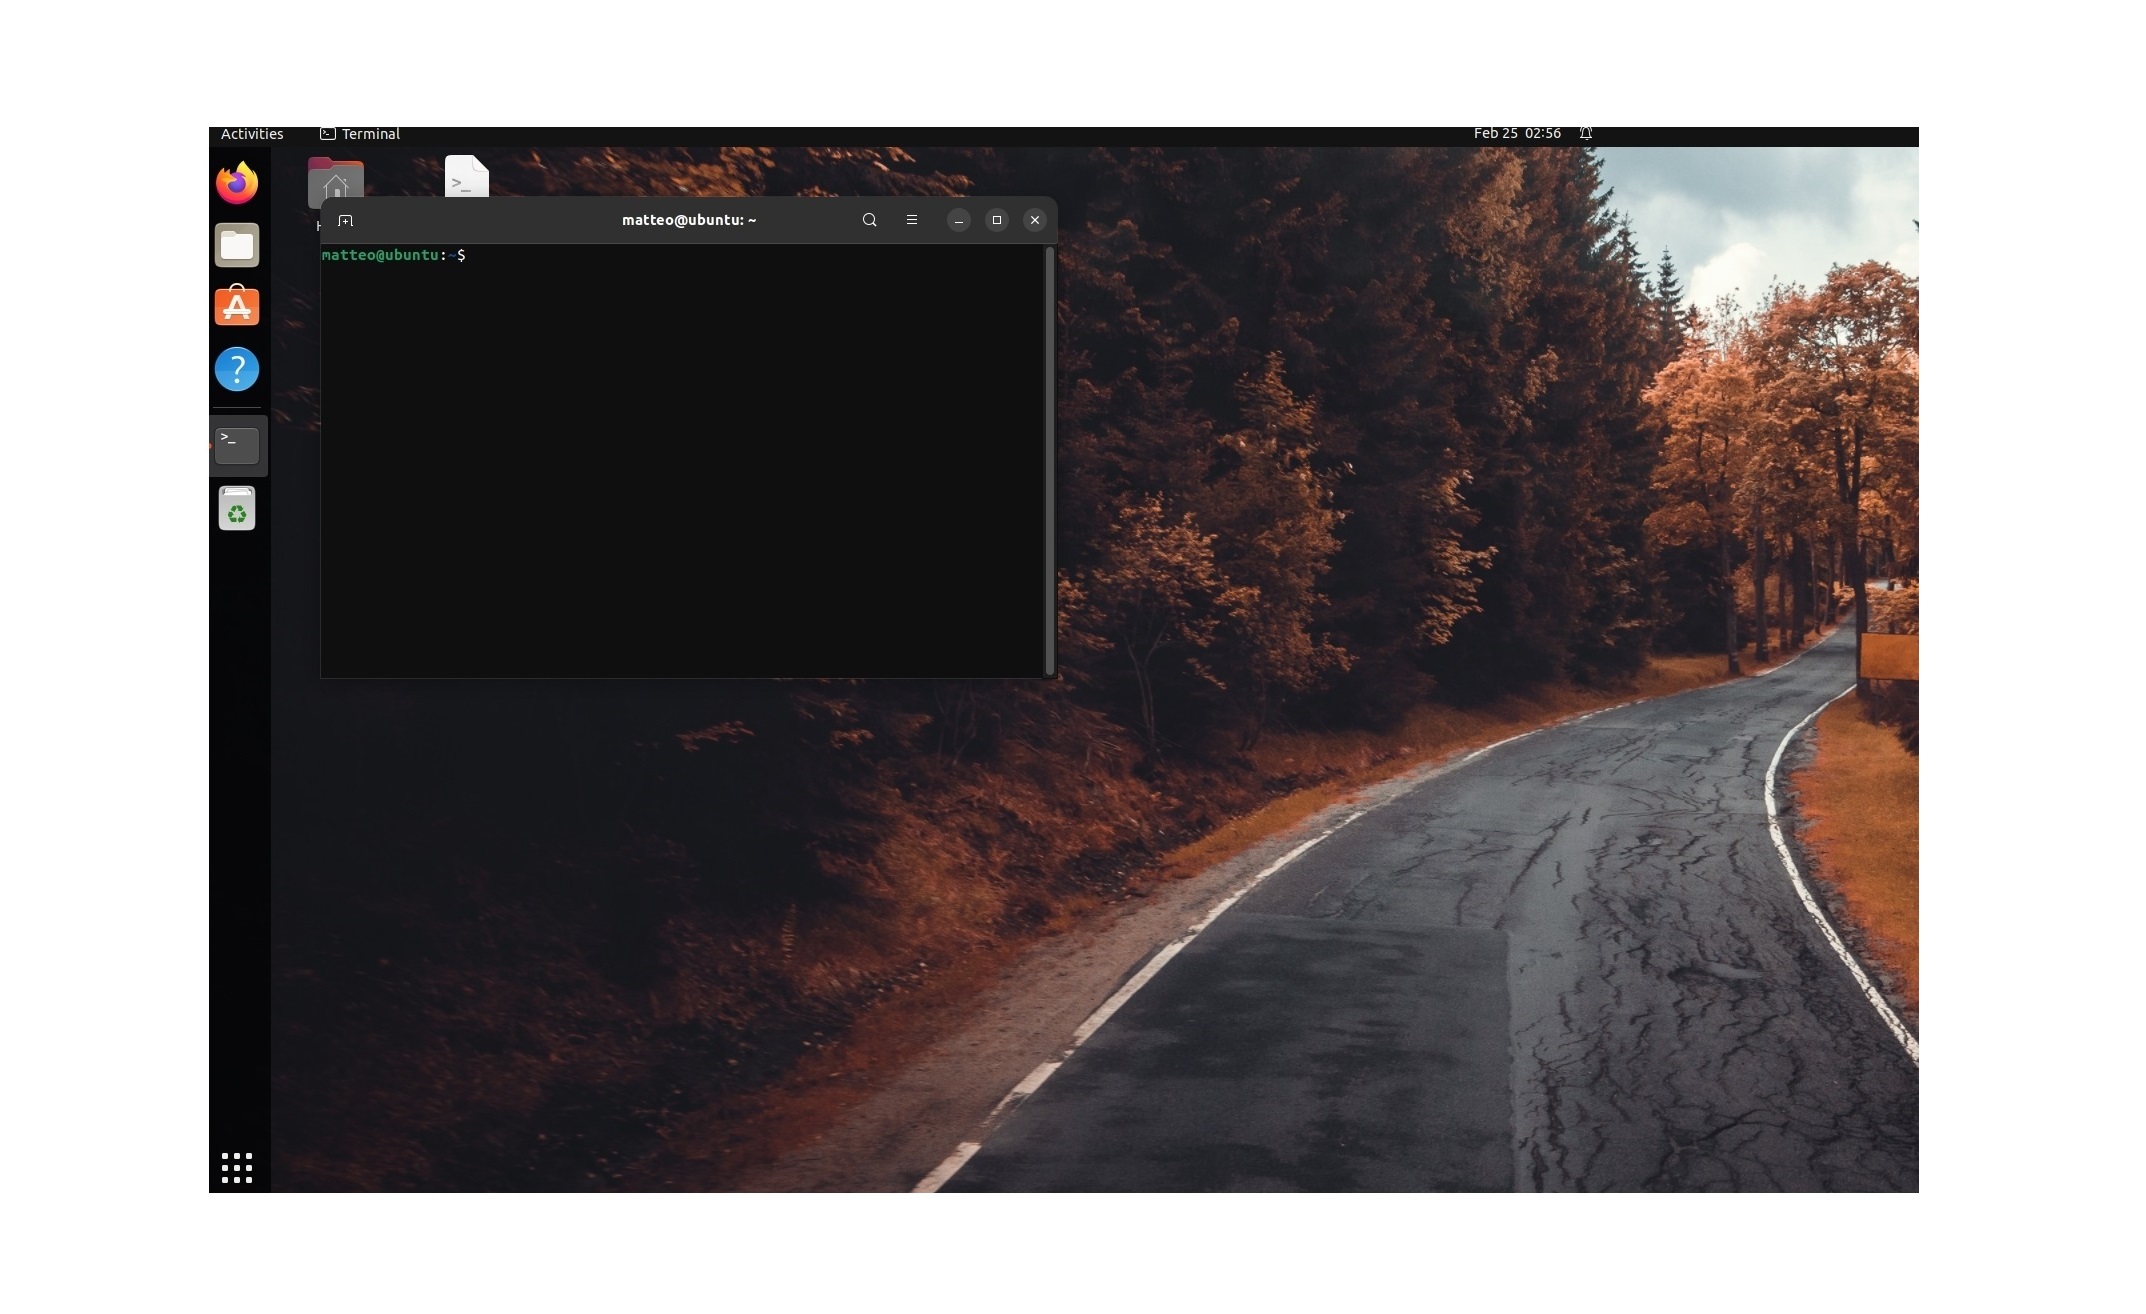Click the notification bell in the top bar
The image size is (2146, 1314).
[x=1585, y=133]
